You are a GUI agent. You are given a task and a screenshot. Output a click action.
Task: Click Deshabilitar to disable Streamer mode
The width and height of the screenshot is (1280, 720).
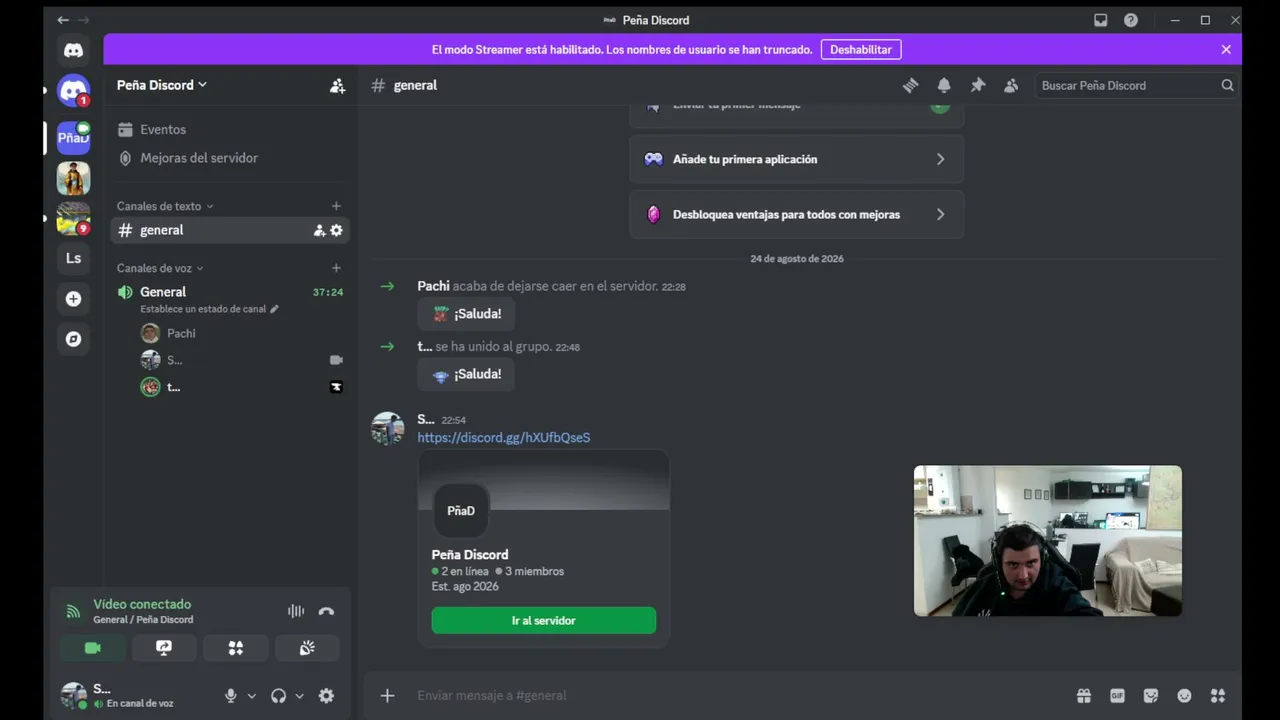(x=861, y=49)
